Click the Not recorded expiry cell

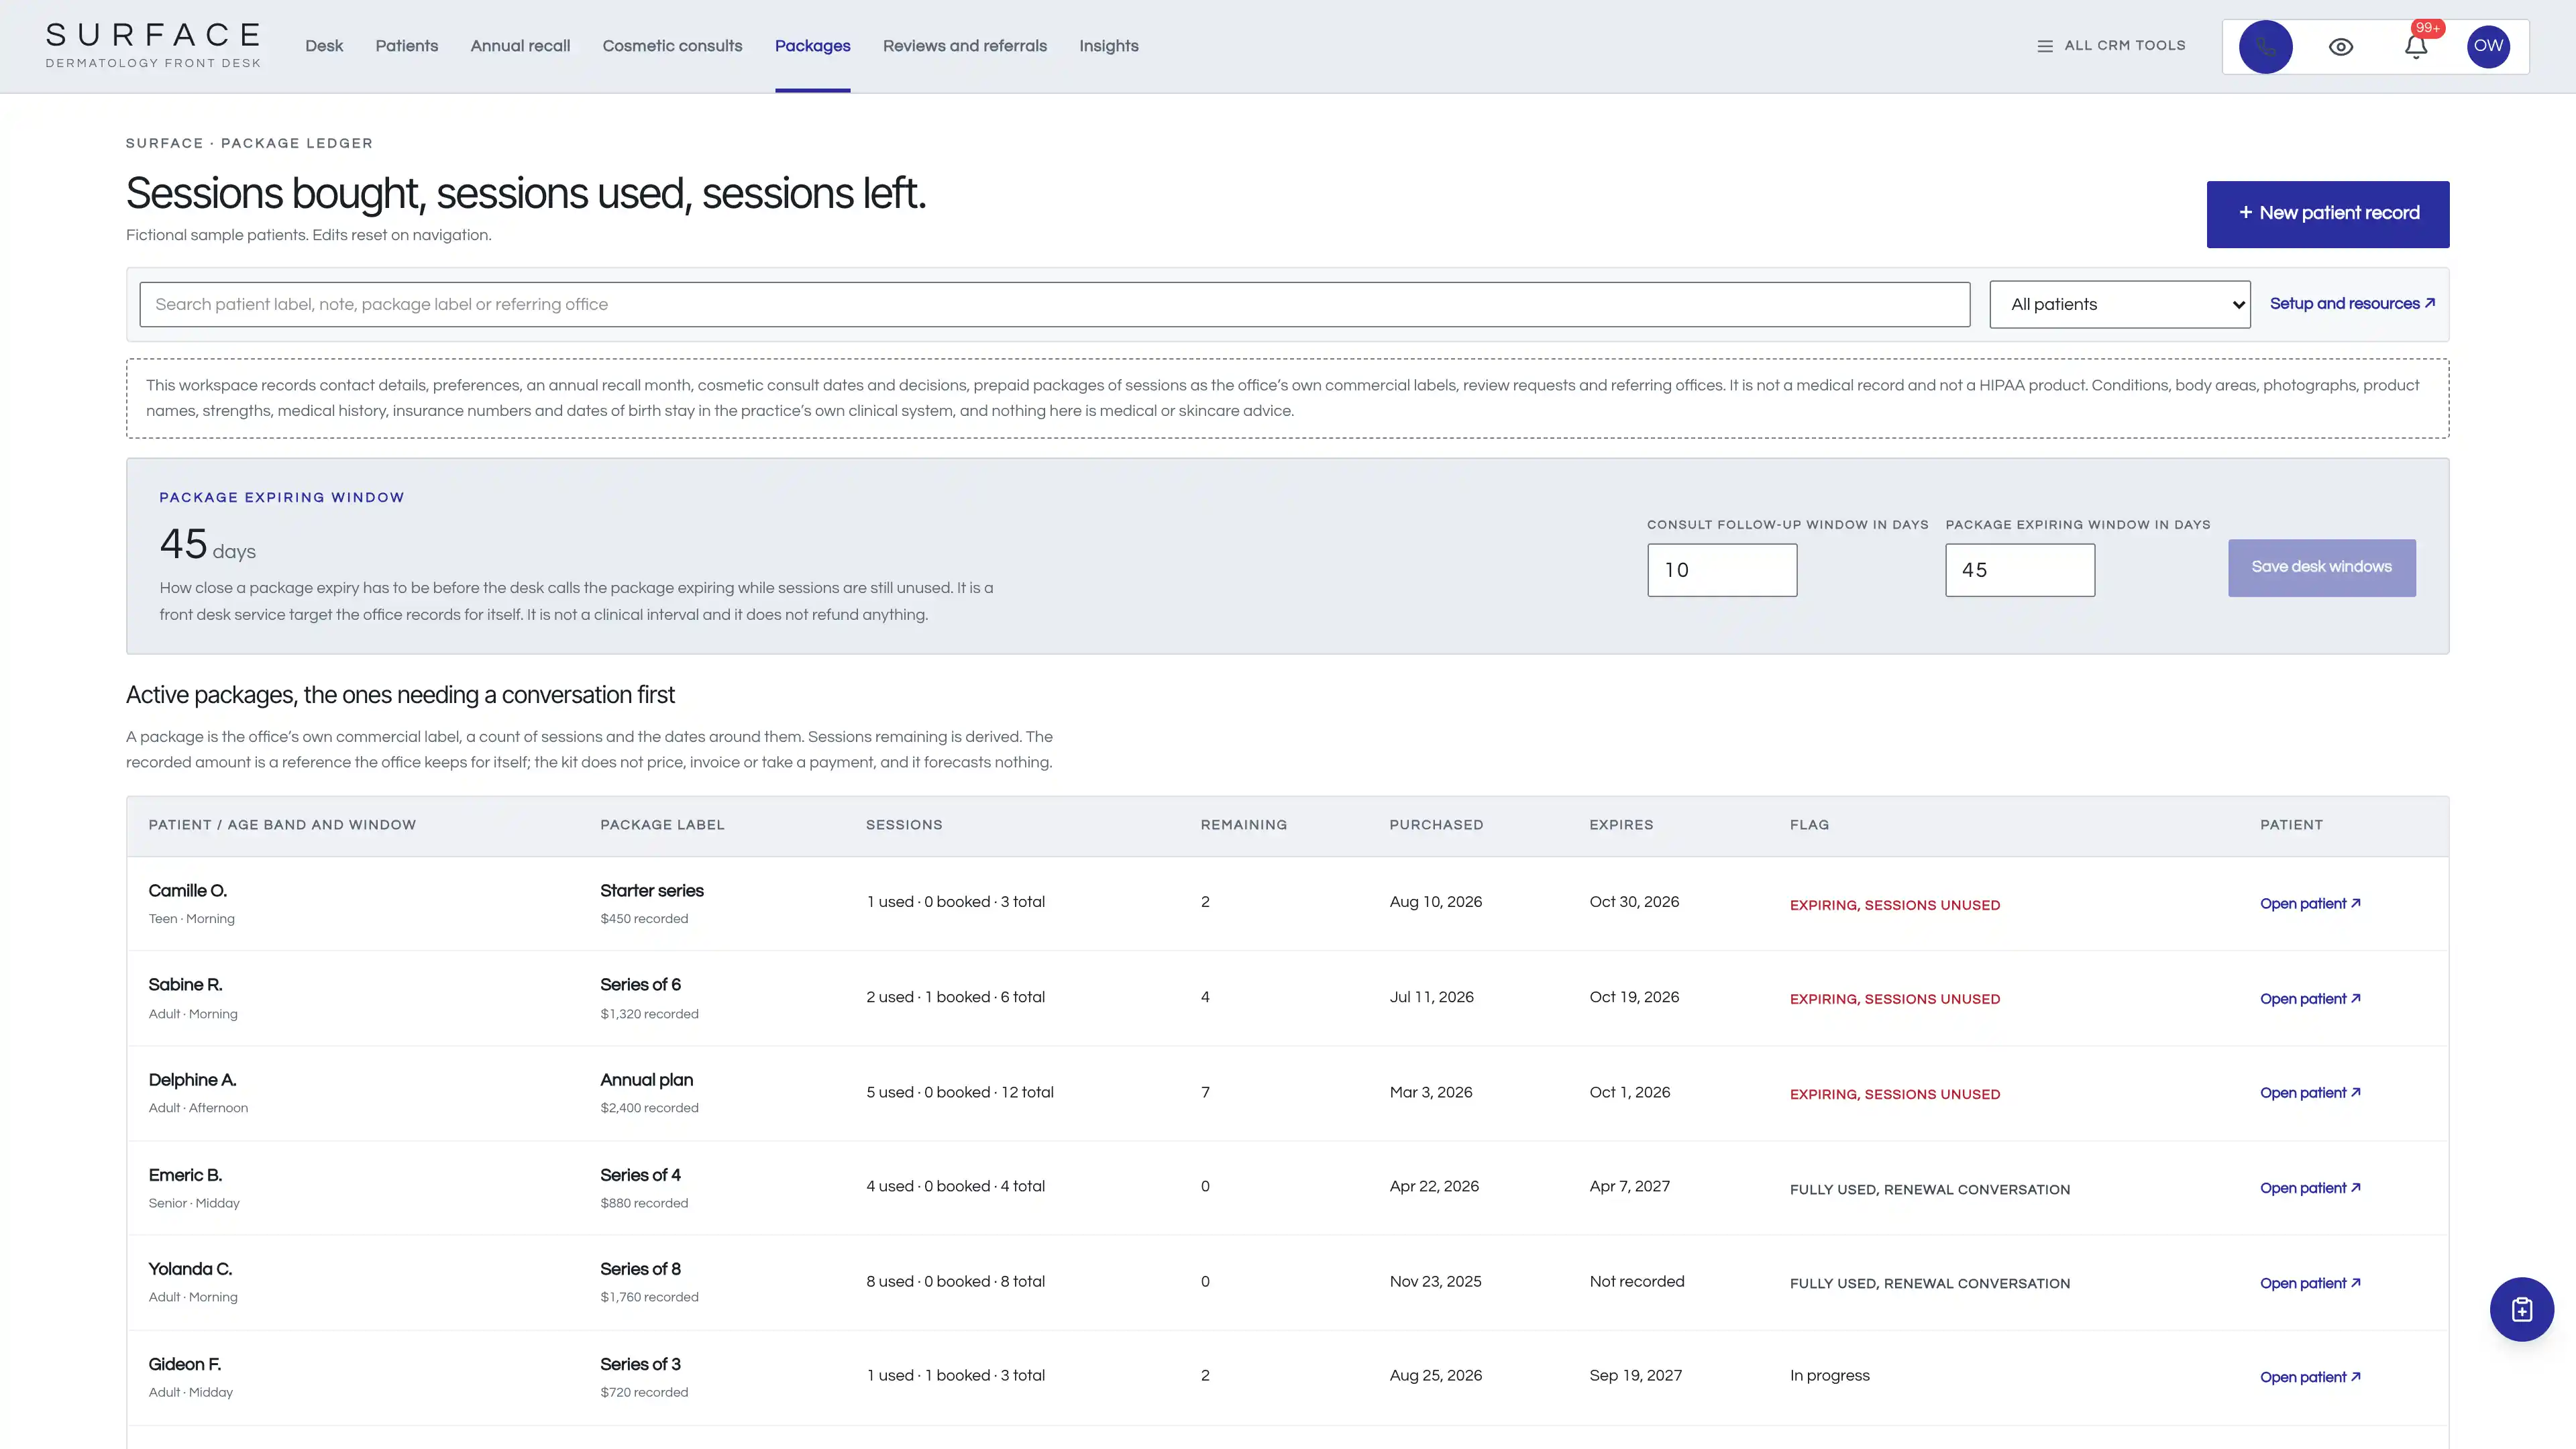1636,1281
